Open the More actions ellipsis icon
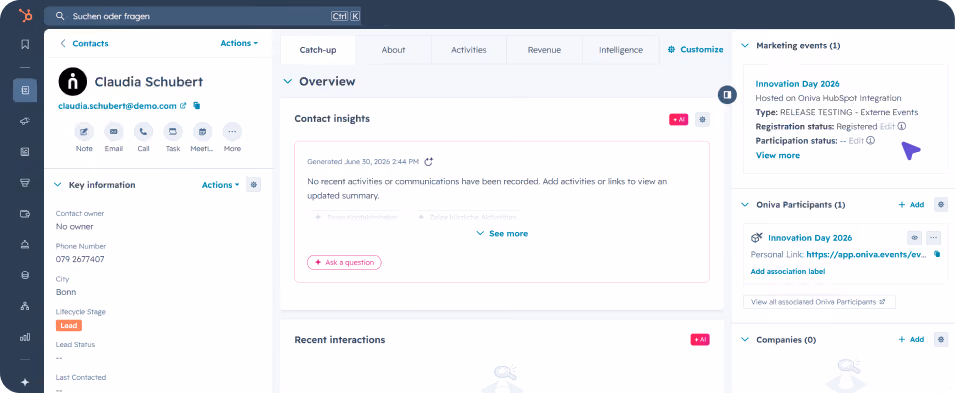955x393 pixels. click(232, 132)
